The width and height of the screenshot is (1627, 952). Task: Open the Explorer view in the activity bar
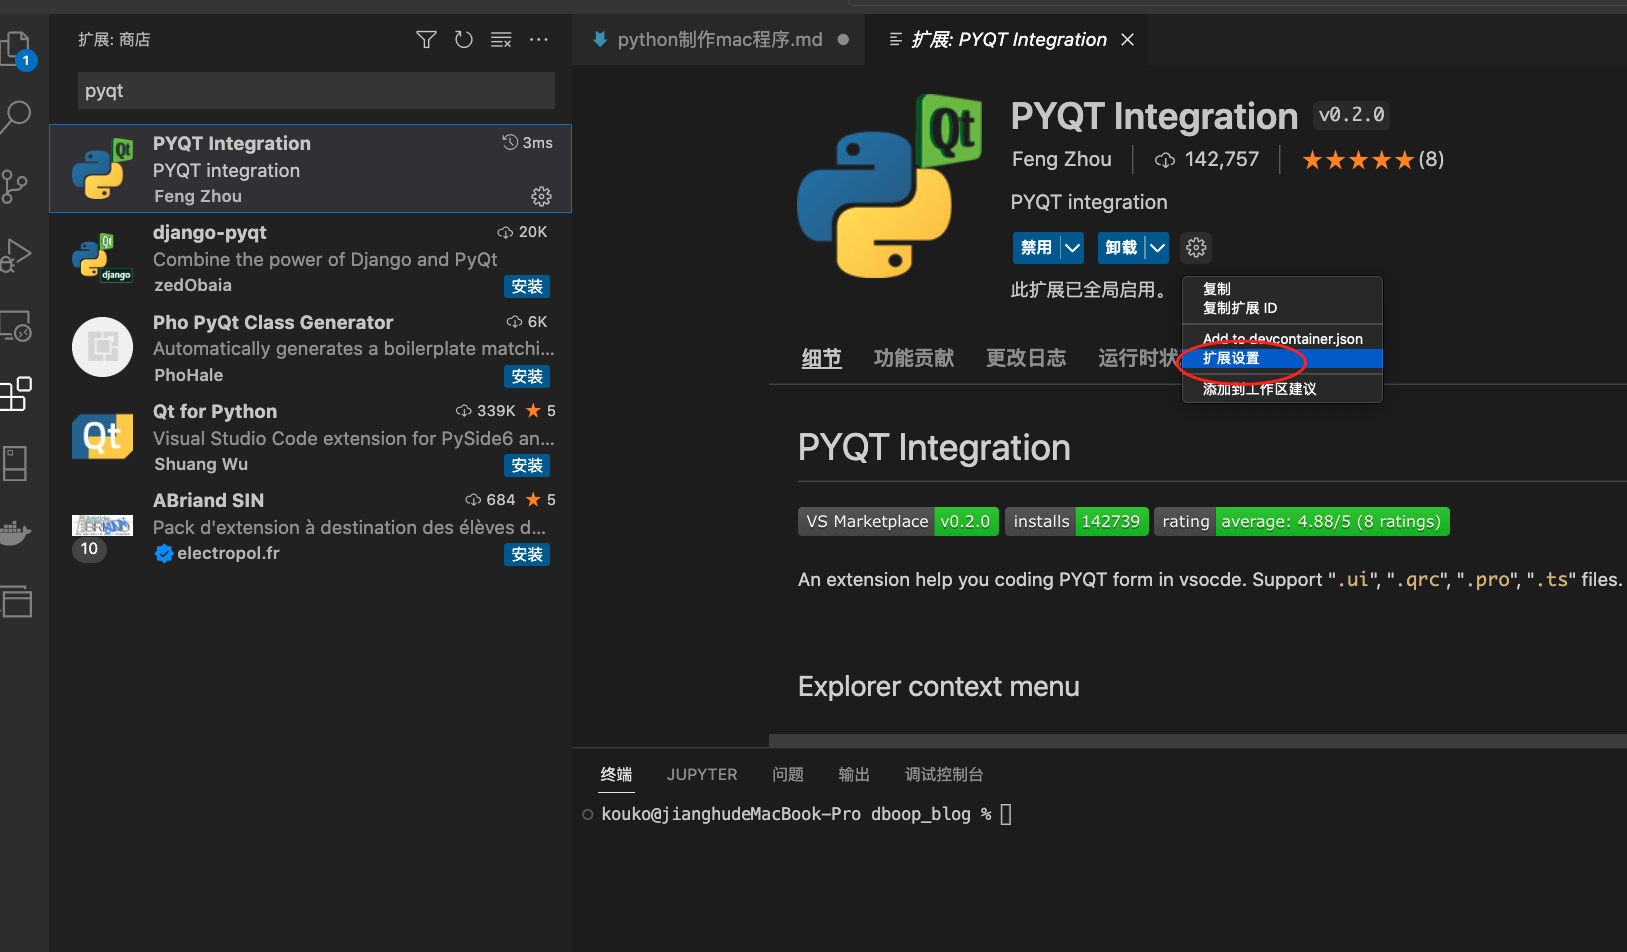pyautogui.click(x=18, y=47)
